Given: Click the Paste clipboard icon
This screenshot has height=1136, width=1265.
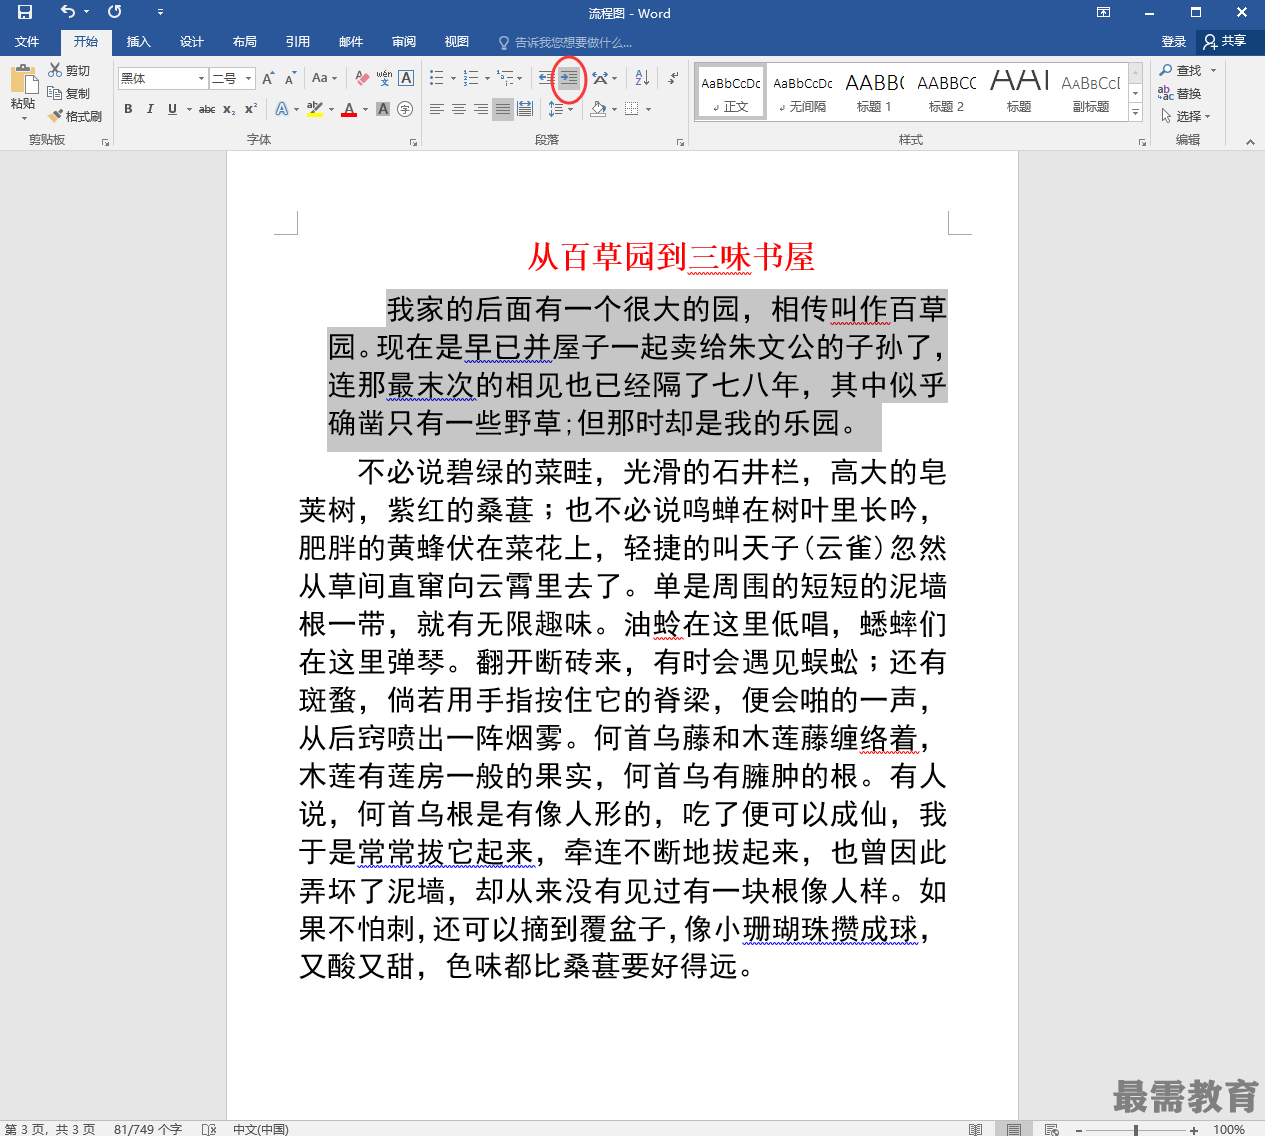Looking at the screenshot, I should (23, 79).
